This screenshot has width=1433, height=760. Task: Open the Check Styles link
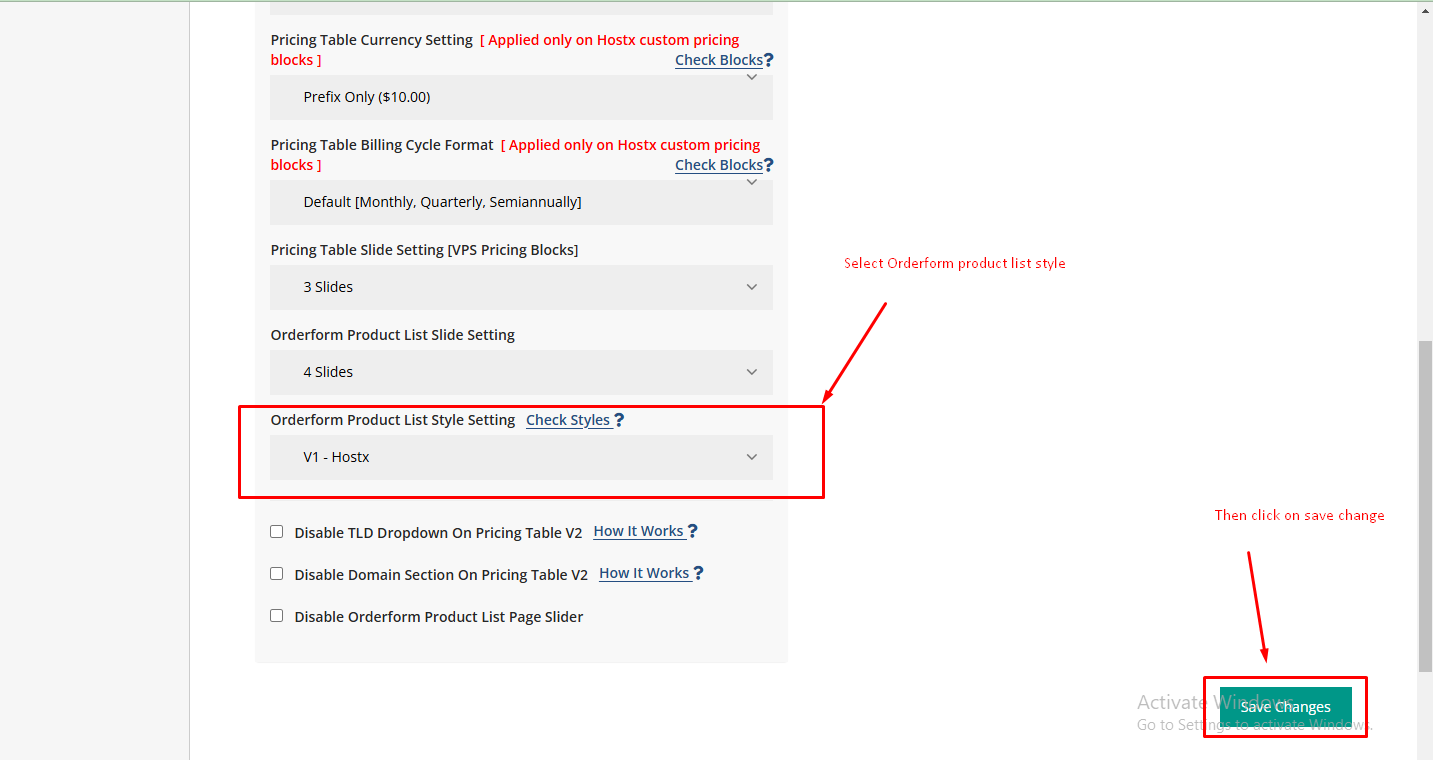coord(568,420)
